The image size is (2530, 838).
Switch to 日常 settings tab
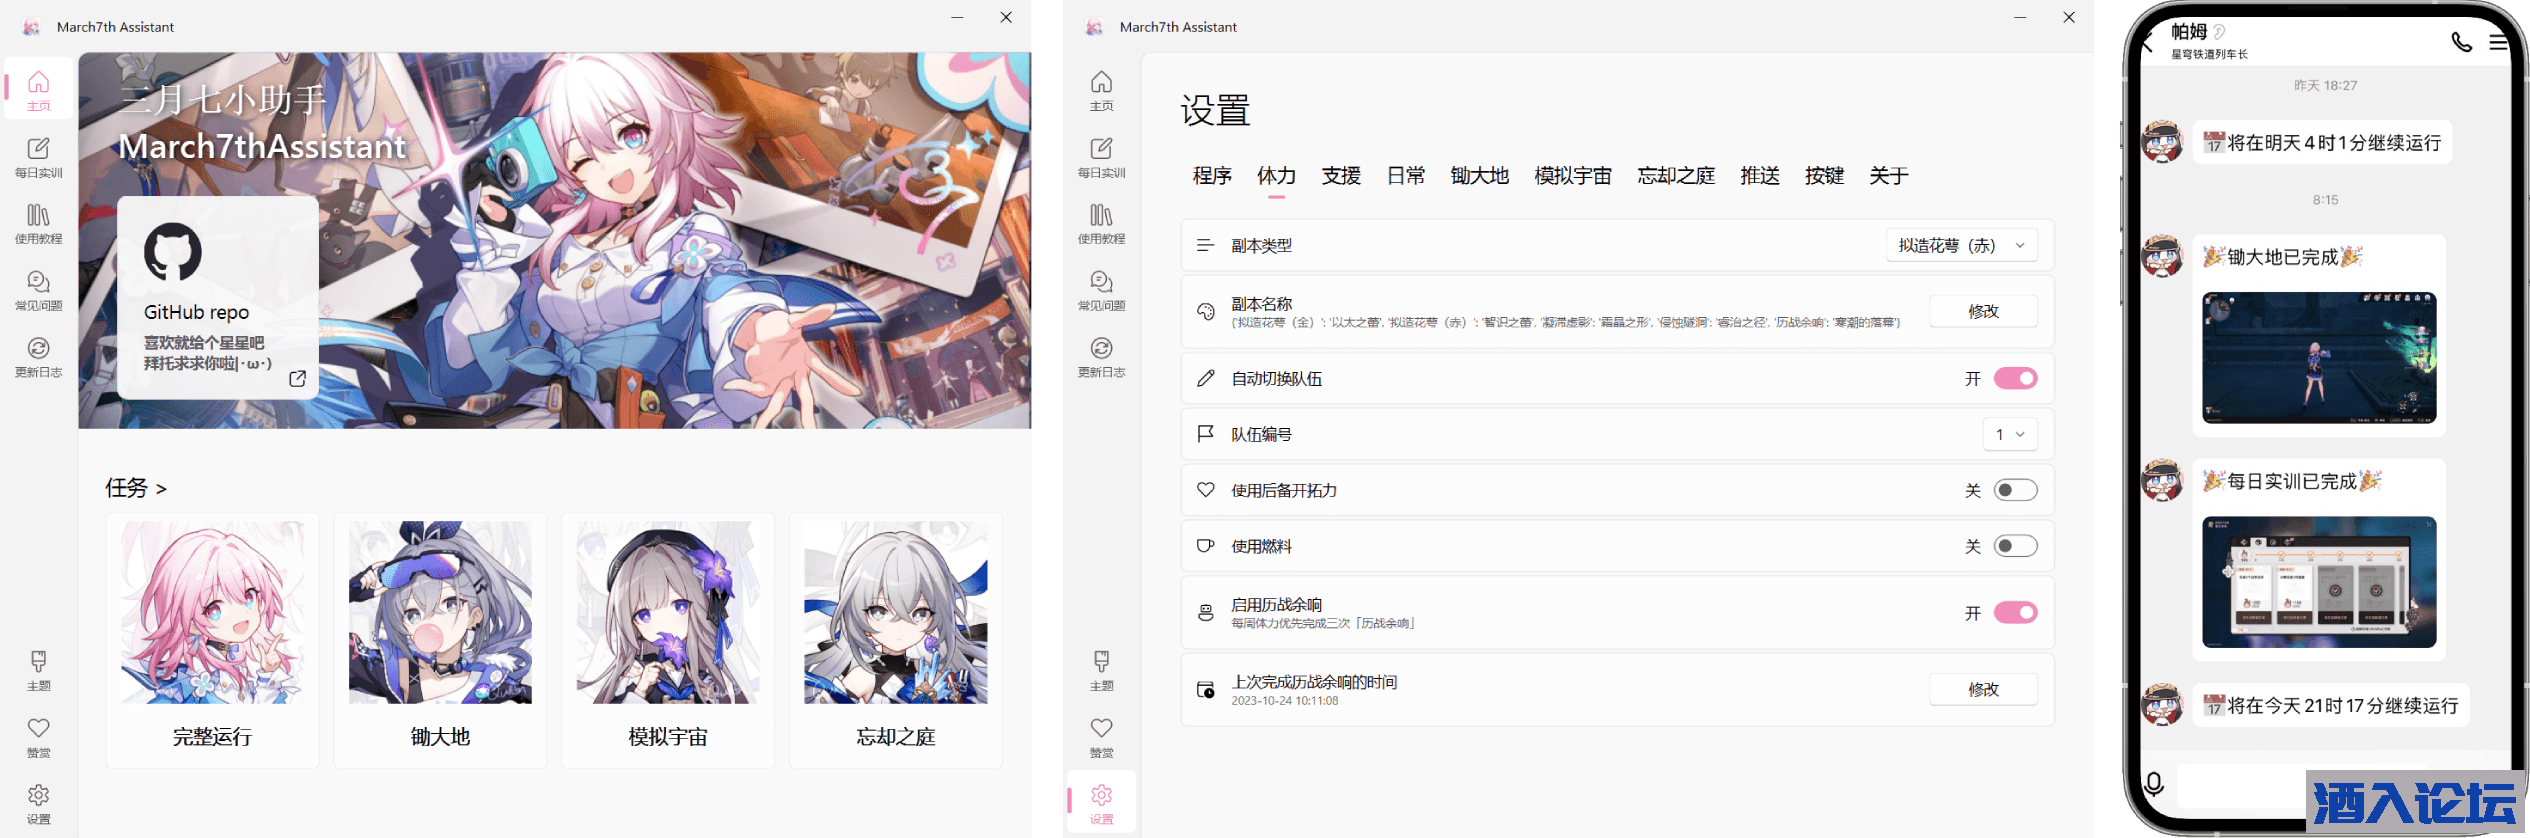pyautogui.click(x=1406, y=176)
